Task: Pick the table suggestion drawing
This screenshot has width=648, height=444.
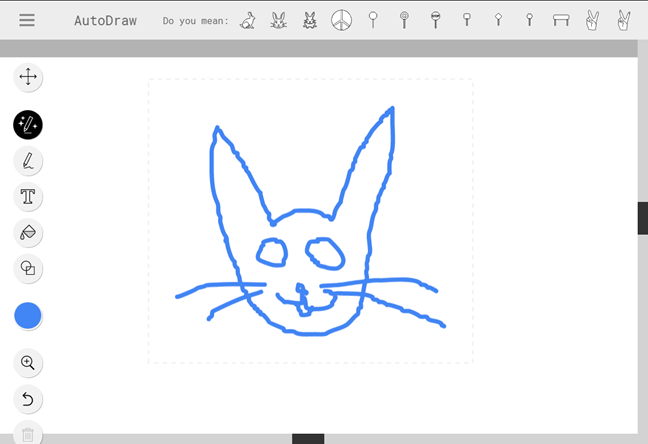Action: pos(561,20)
